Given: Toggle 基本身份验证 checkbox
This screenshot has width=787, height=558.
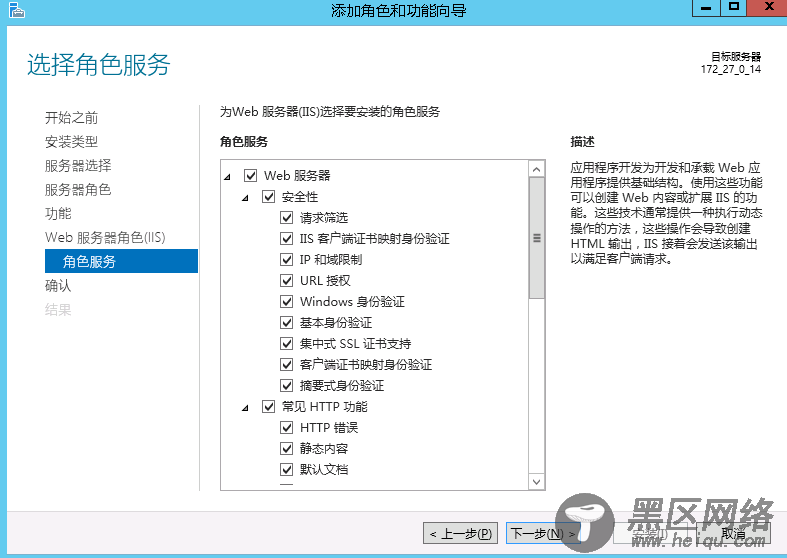Looking at the screenshot, I should tap(287, 323).
